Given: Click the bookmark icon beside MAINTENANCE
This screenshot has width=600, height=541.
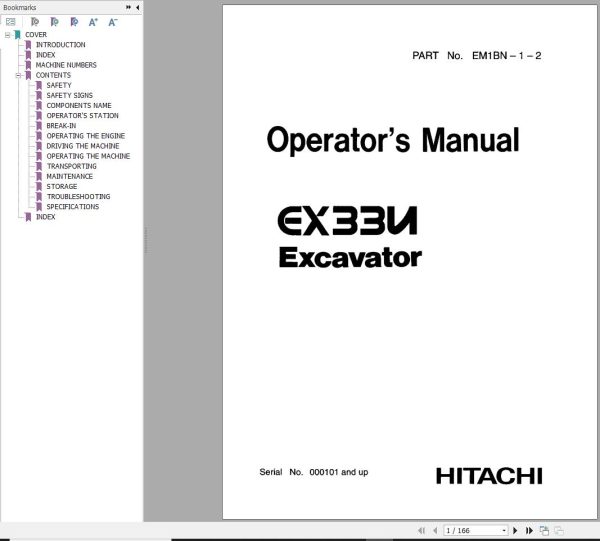Looking at the screenshot, I should tap(39, 176).
